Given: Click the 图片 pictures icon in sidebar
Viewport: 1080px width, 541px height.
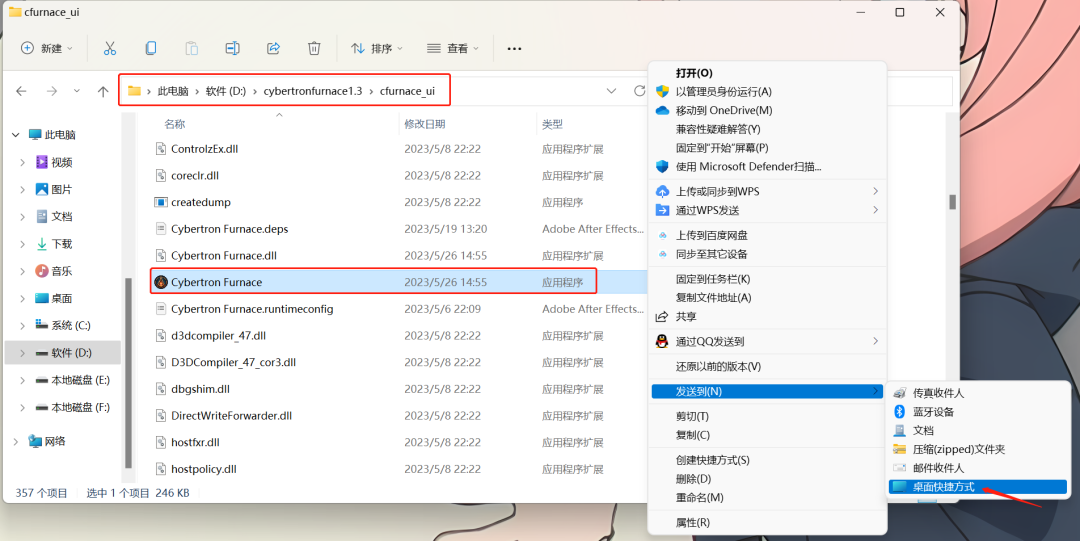Looking at the screenshot, I should click(41, 189).
